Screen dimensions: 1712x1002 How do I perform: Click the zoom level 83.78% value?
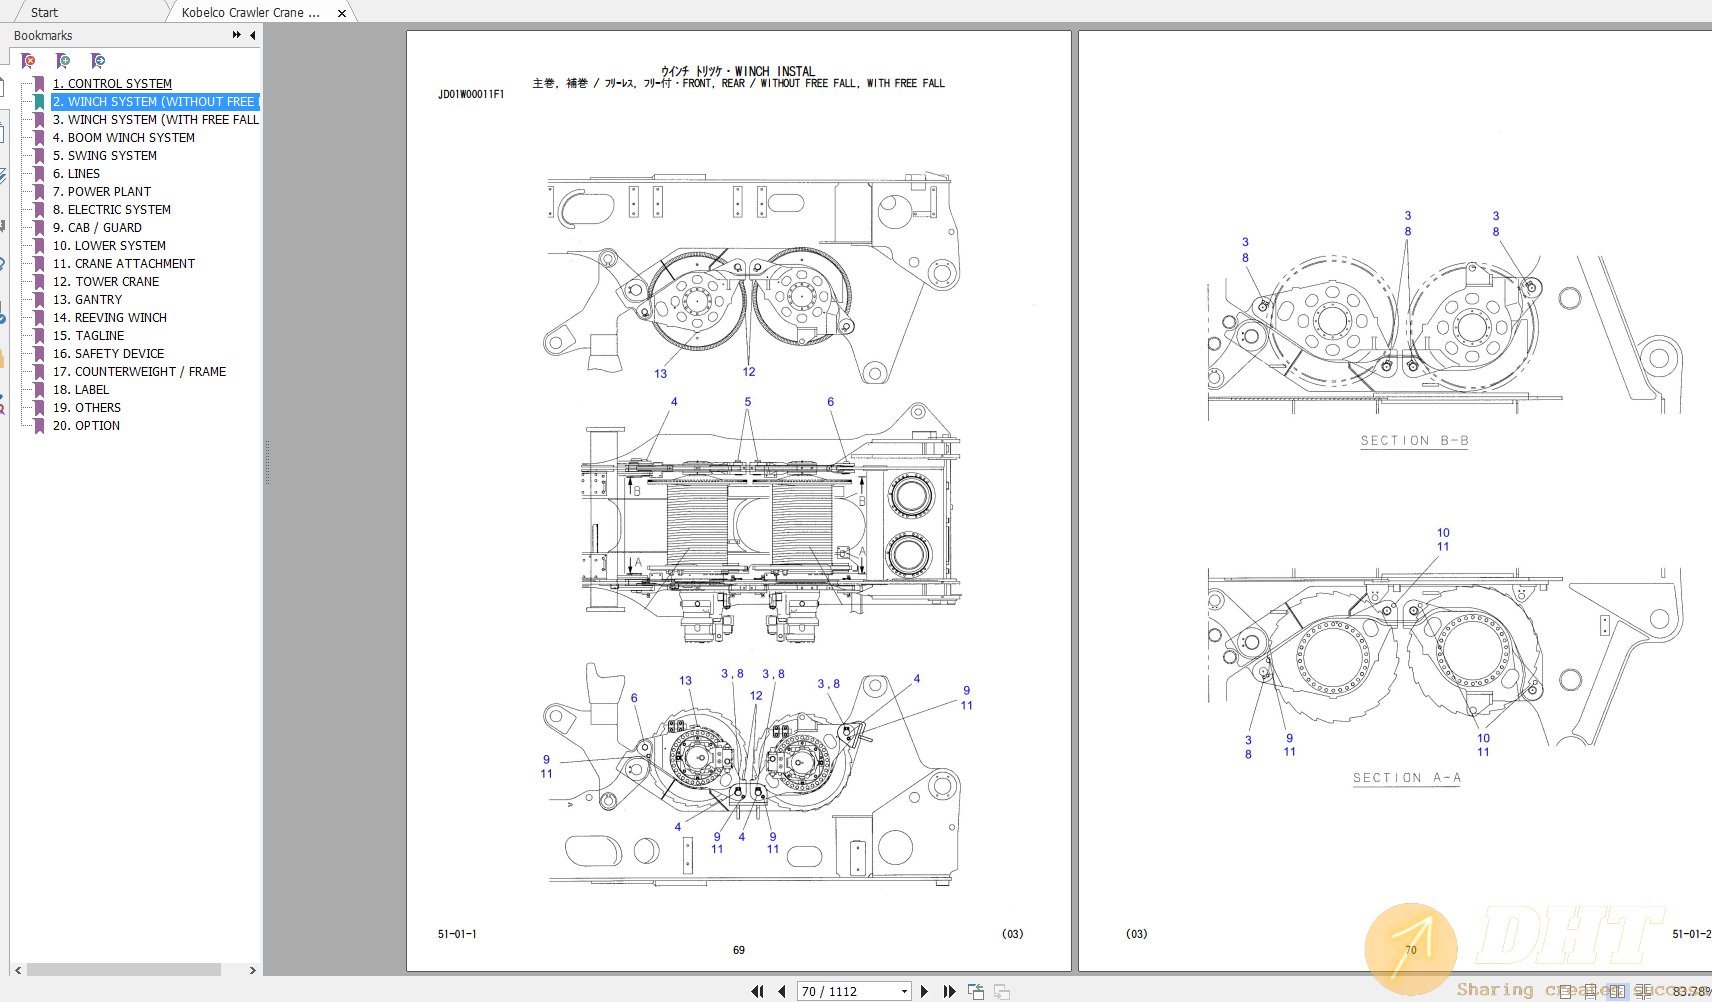click(1691, 991)
